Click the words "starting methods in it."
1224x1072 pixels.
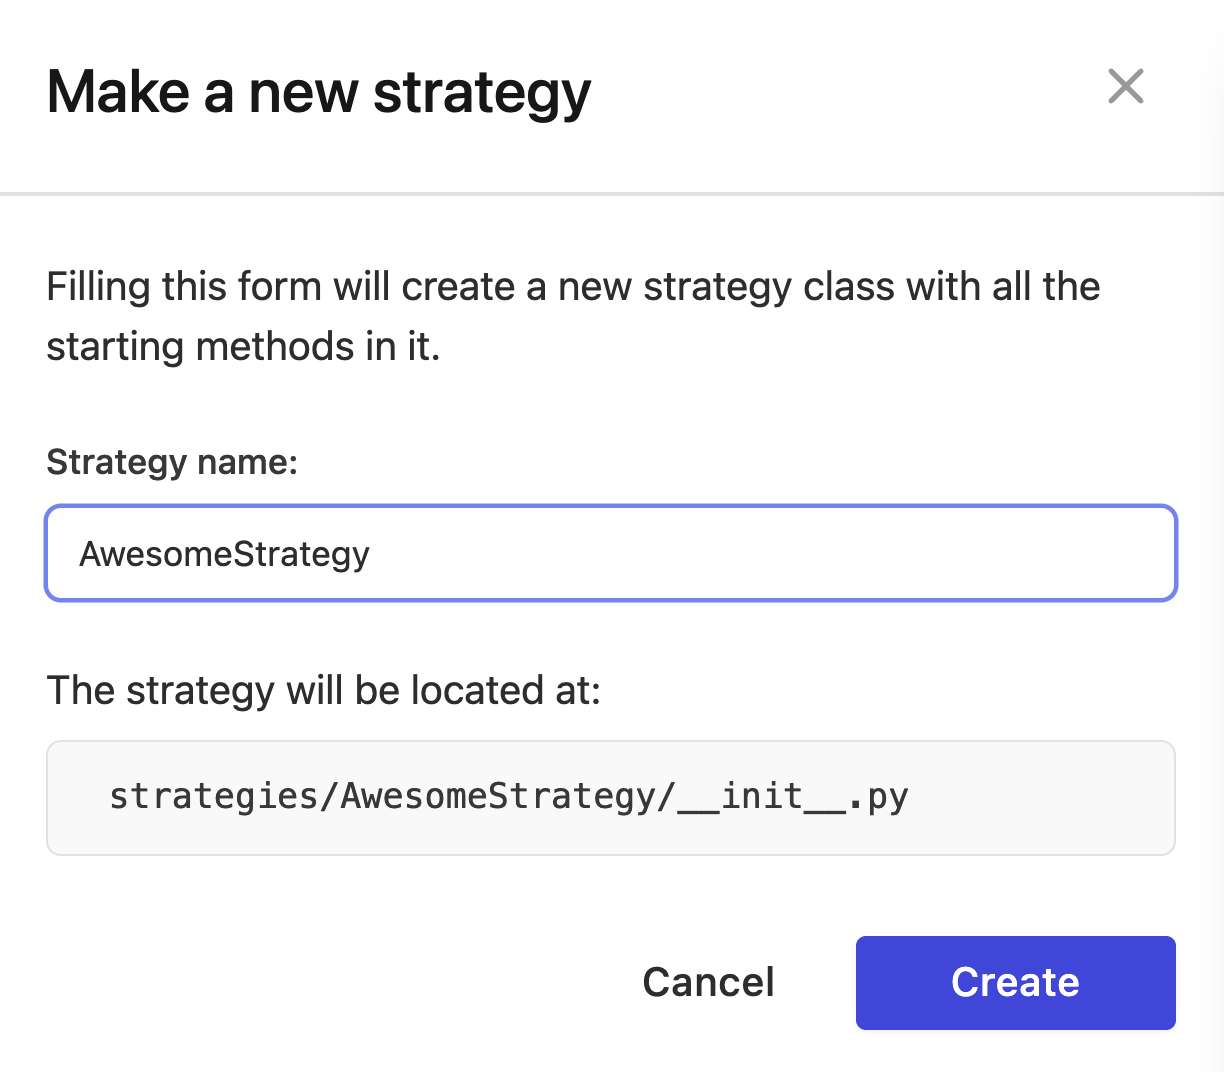(x=243, y=347)
